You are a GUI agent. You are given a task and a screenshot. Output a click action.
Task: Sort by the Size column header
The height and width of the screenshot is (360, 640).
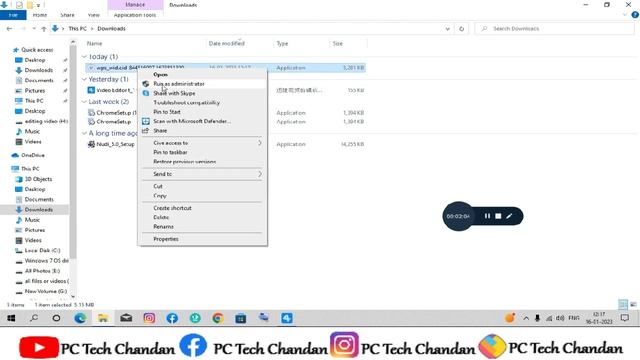[338, 43]
